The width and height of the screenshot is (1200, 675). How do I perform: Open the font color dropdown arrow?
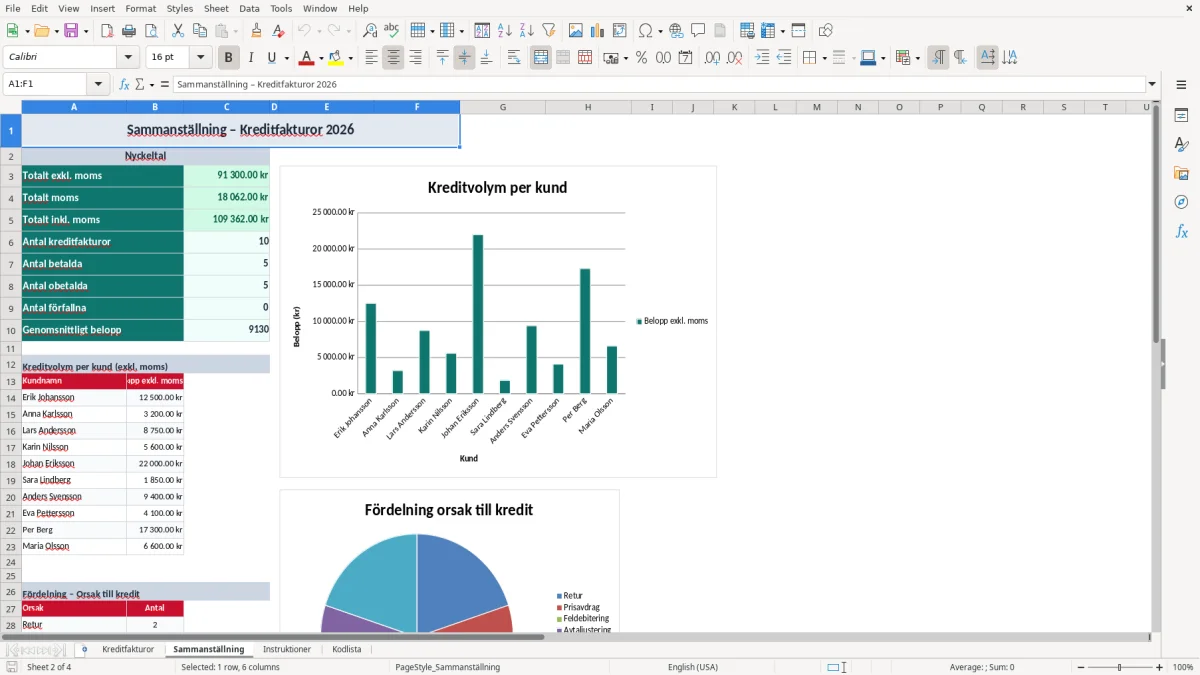(320, 58)
